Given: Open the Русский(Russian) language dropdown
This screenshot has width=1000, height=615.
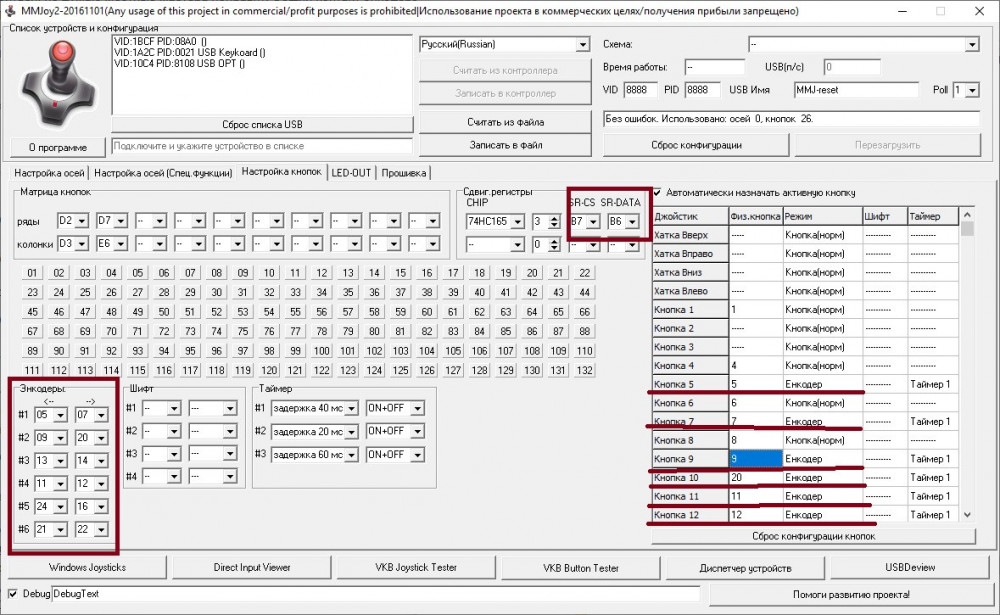Looking at the screenshot, I should click(x=582, y=45).
